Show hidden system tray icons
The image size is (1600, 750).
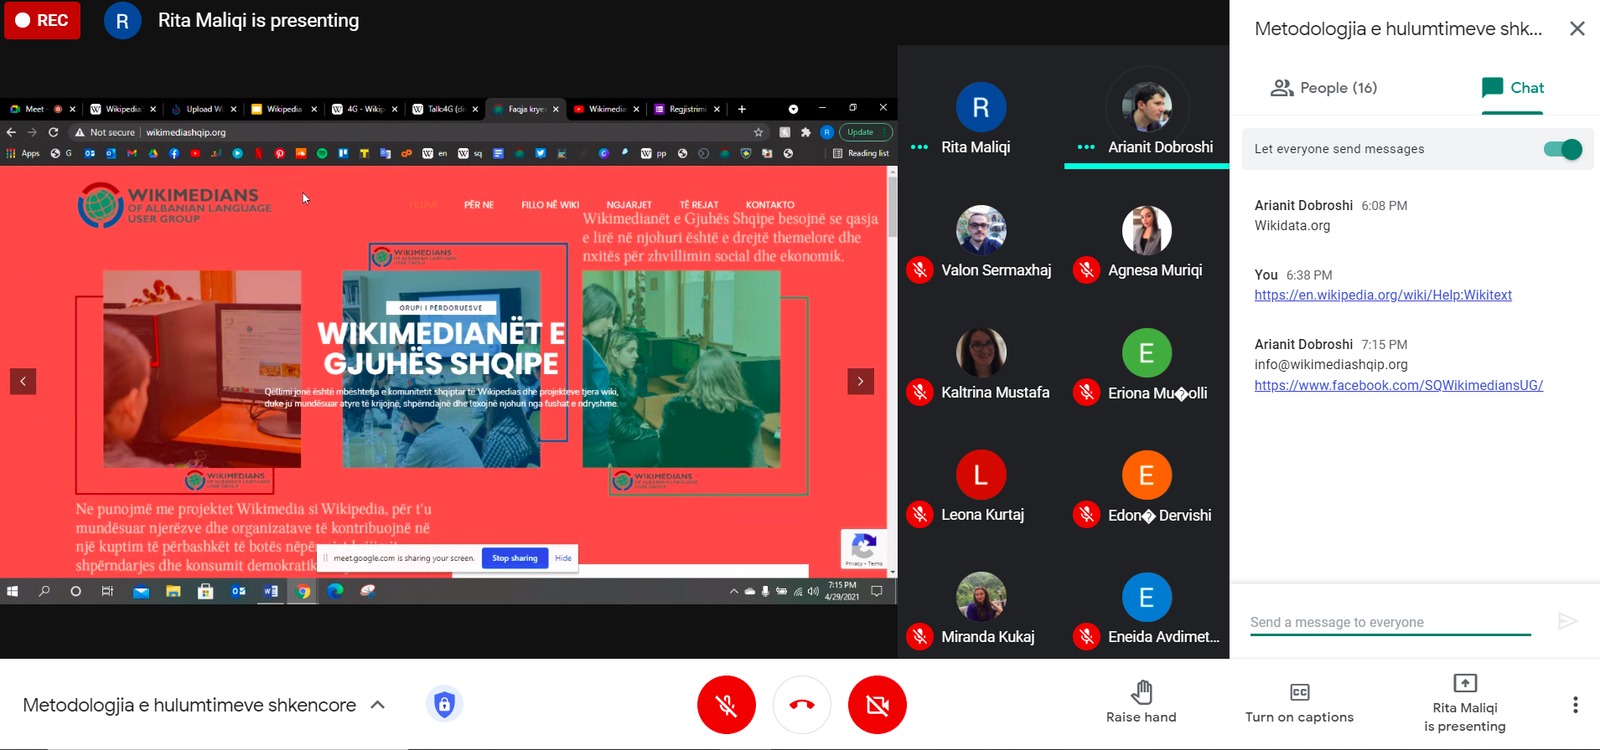(734, 591)
